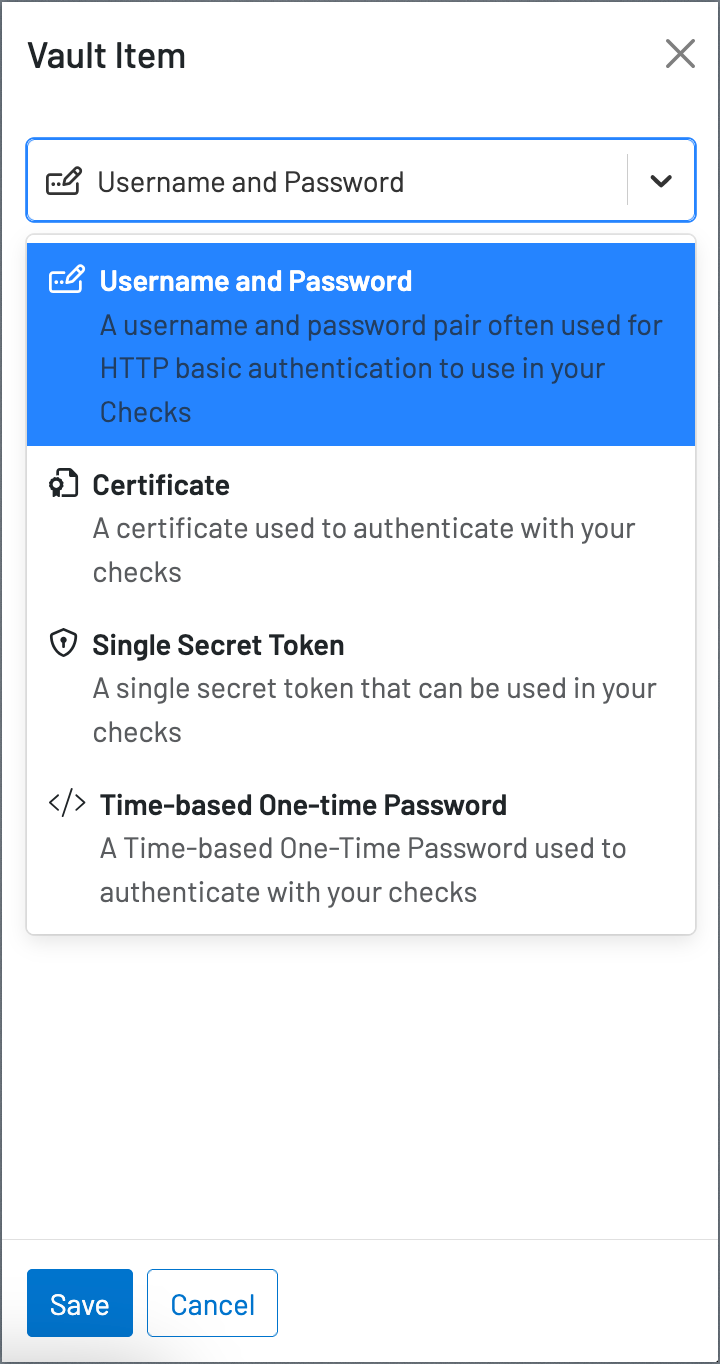Viewport: 720px width, 1364px height.
Task: Collapse the list using the chevron arrow
Action: tap(660, 181)
